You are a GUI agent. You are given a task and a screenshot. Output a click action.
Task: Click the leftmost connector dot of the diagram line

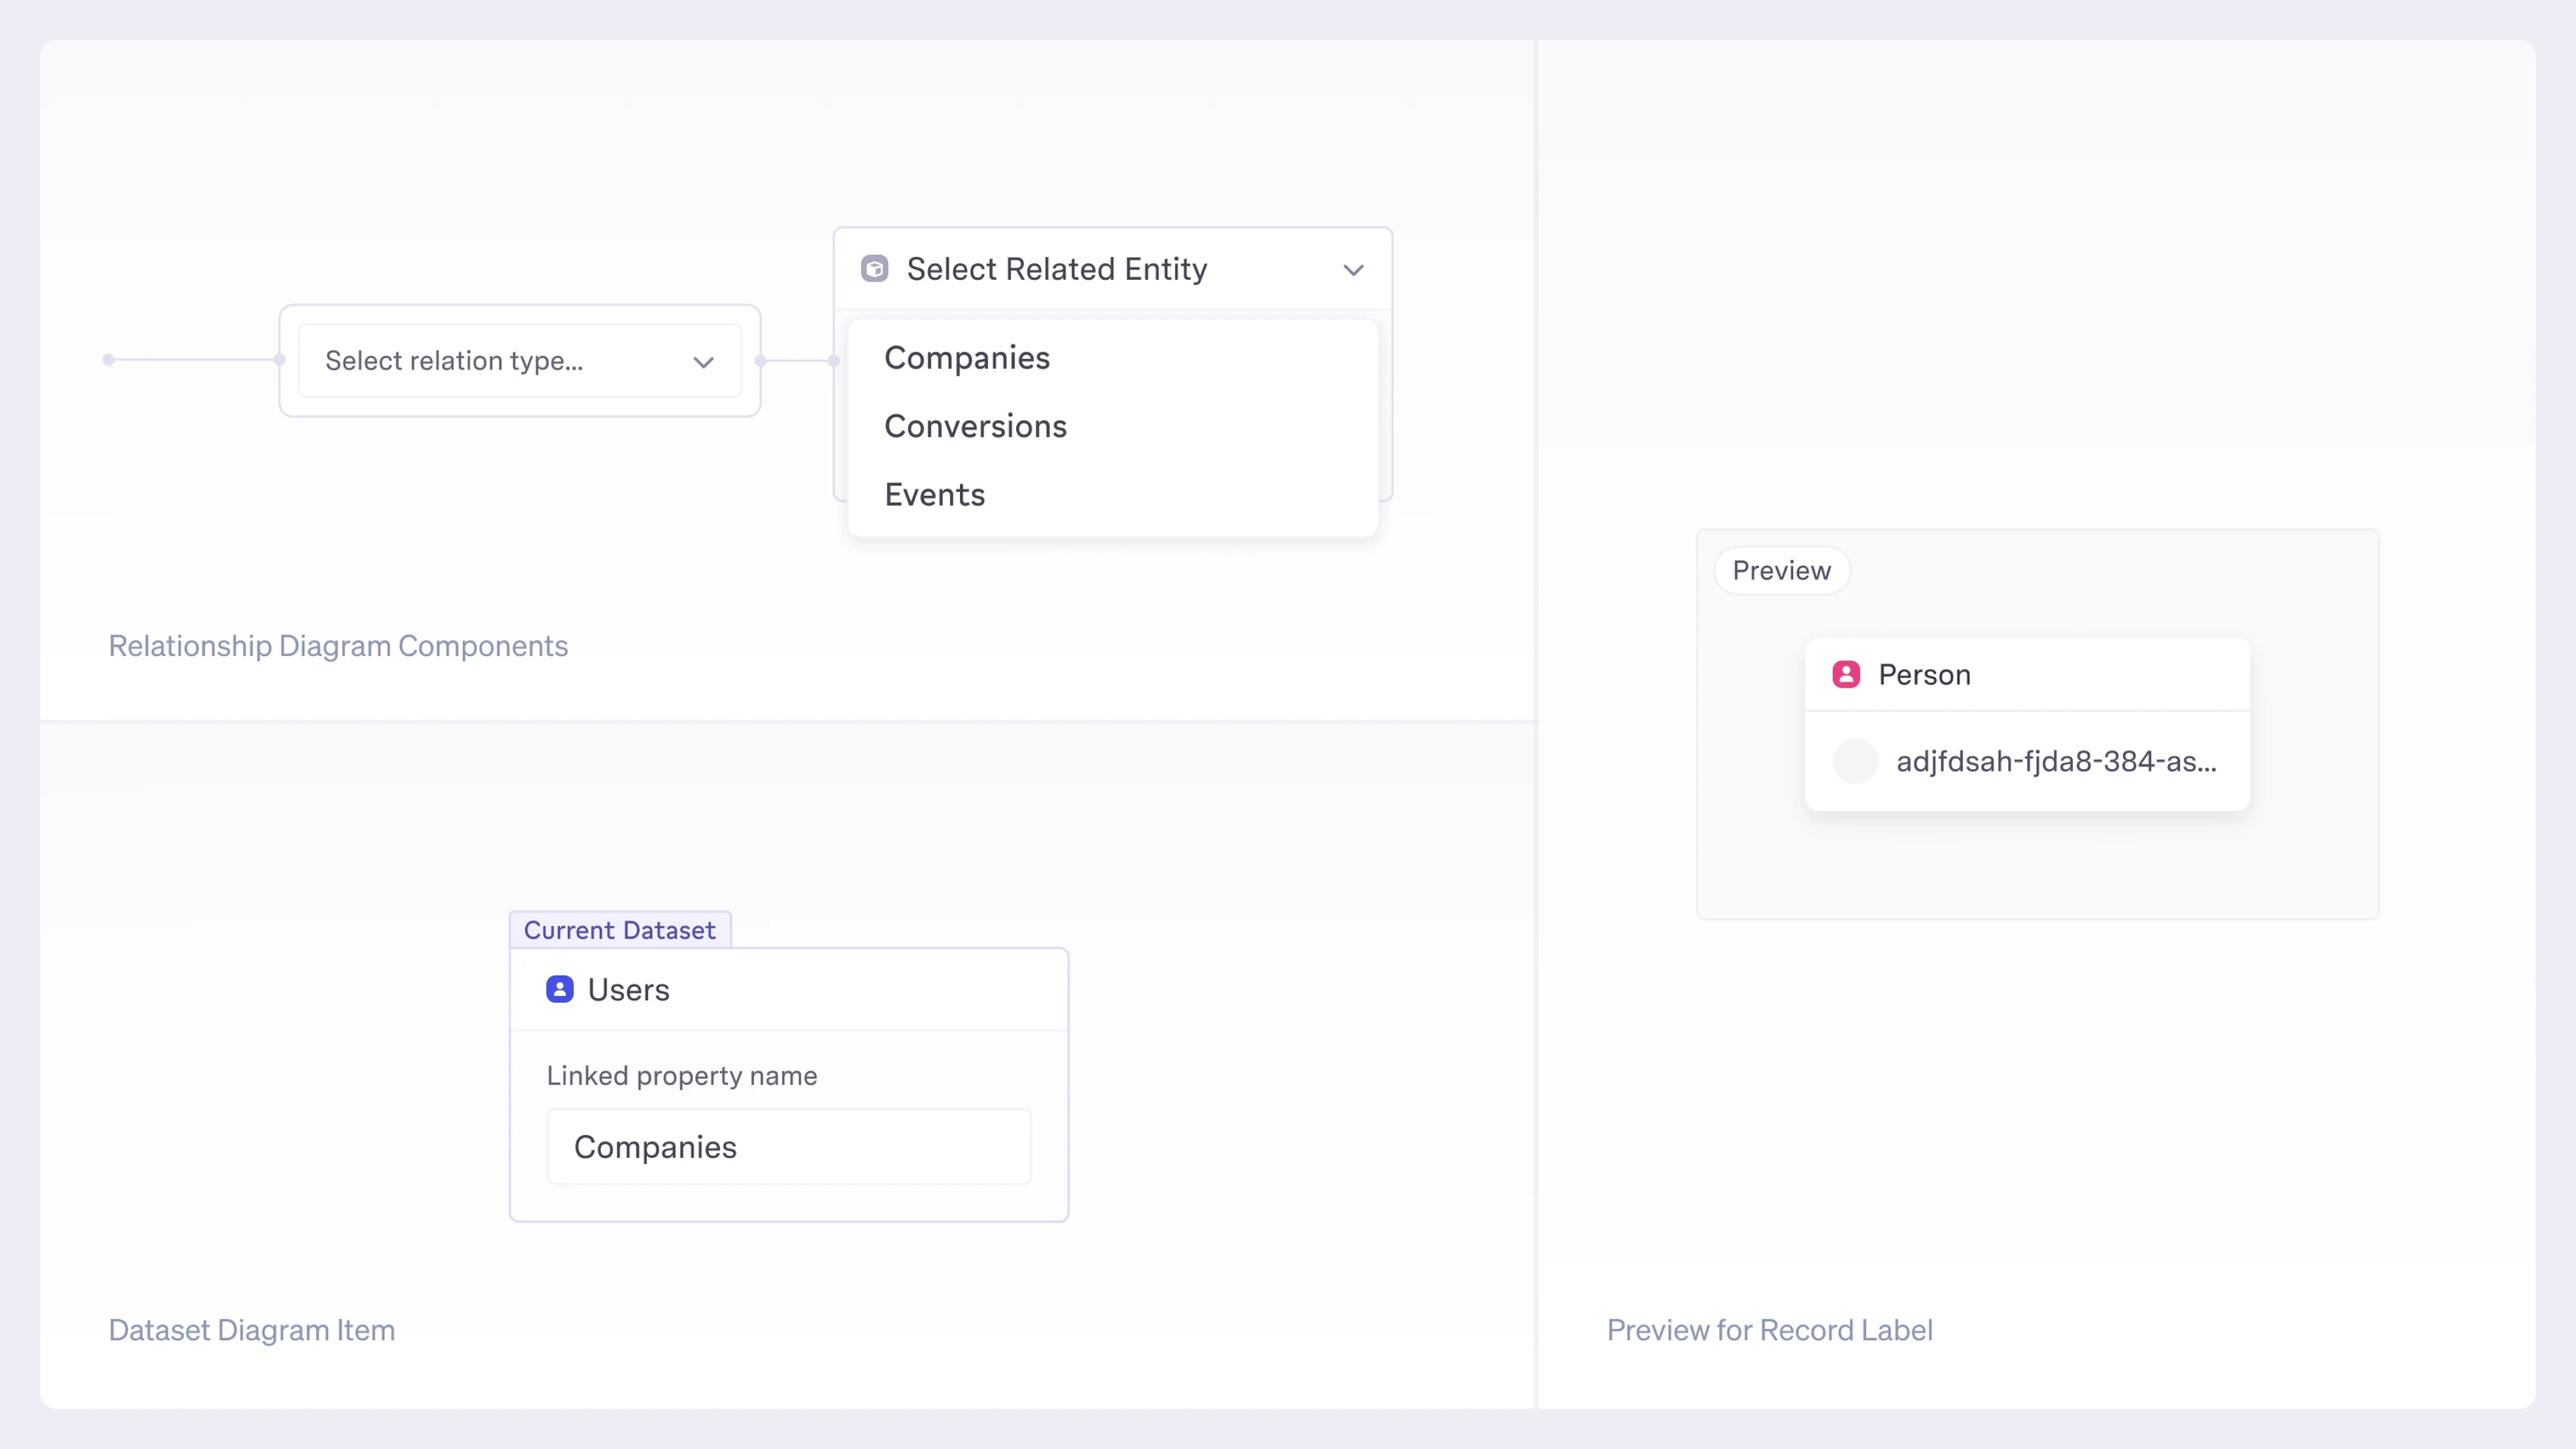(x=108, y=359)
